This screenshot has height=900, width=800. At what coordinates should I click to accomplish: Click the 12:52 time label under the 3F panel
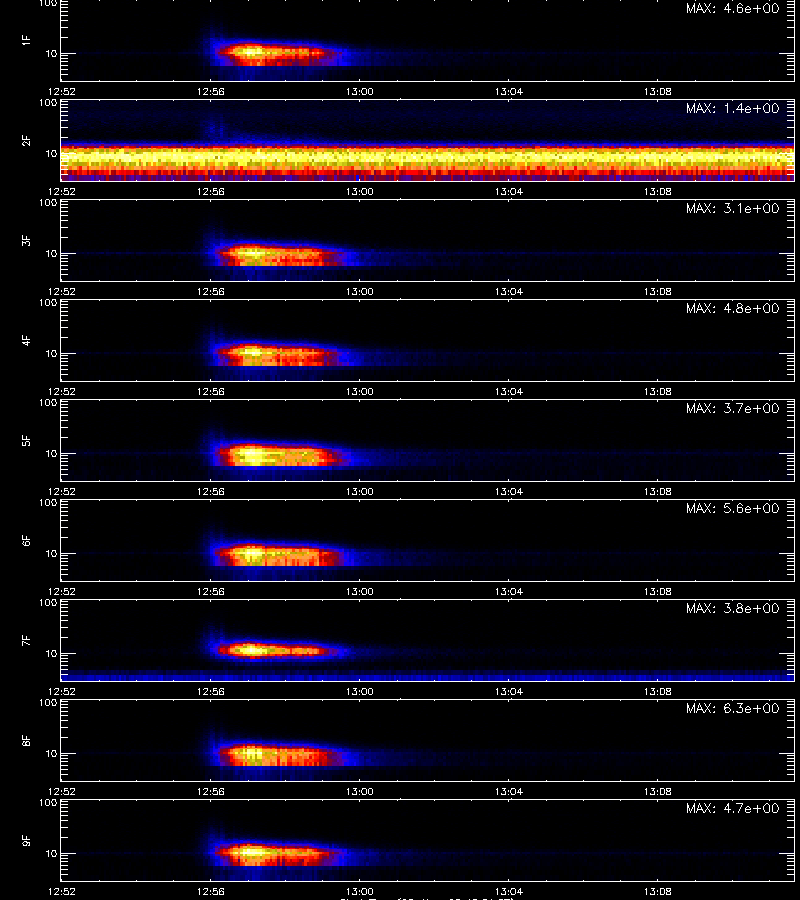pos(61,292)
